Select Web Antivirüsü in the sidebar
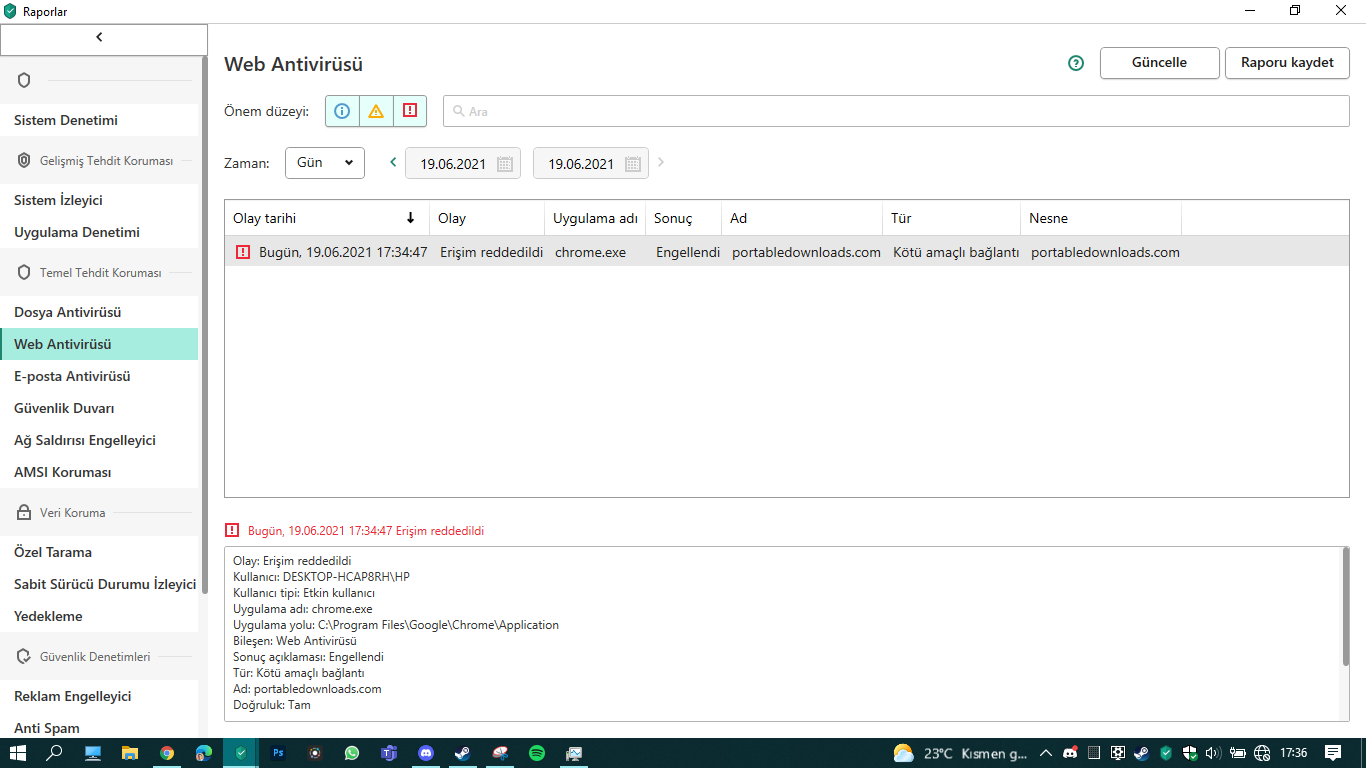 pos(99,344)
